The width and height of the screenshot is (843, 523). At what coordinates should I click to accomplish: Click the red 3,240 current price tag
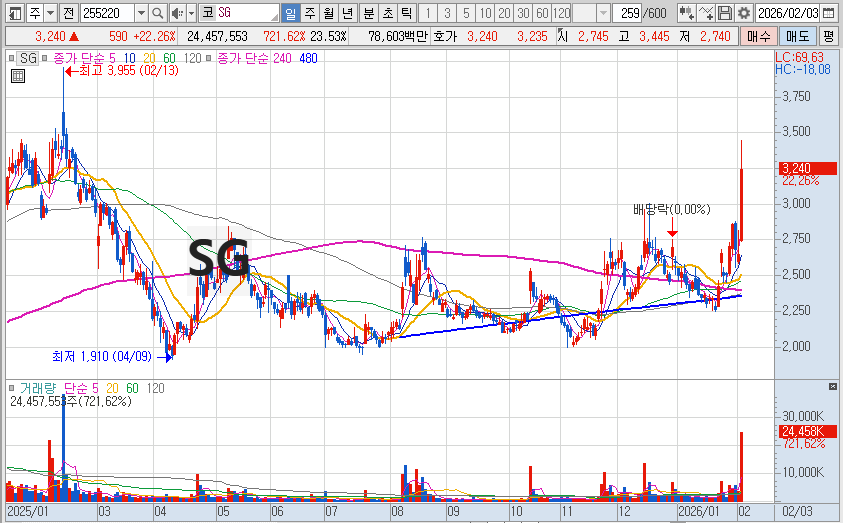pyautogui.click(x=808, y=168)
